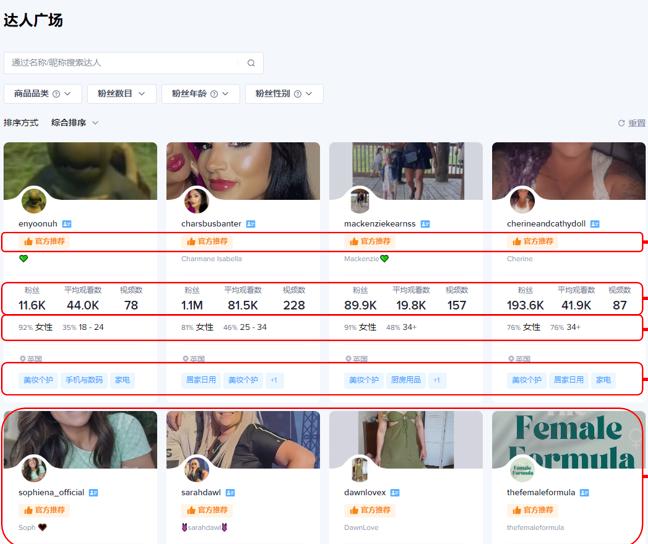Open the mackenziekearnss creator name link
This screenshot has width=648, height=544.
[380, 224]
